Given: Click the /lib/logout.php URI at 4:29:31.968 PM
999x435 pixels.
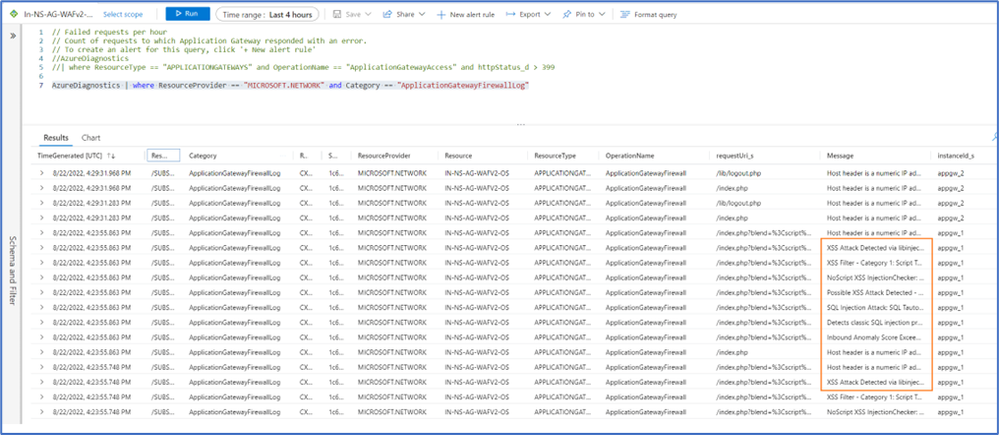Looking at the screenshot, I should (x=738, y=173).
